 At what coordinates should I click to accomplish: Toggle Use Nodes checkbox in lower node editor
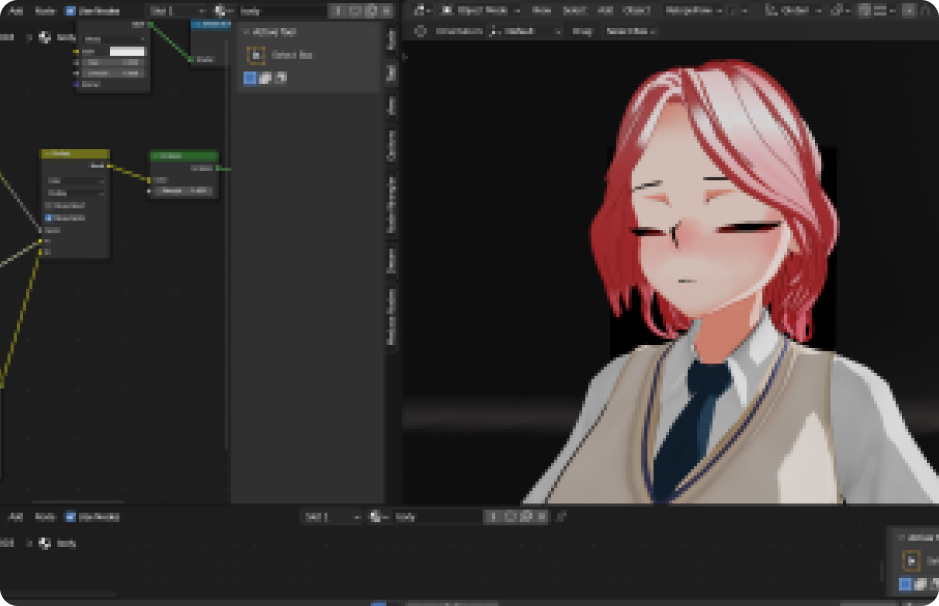coord(71,517)
